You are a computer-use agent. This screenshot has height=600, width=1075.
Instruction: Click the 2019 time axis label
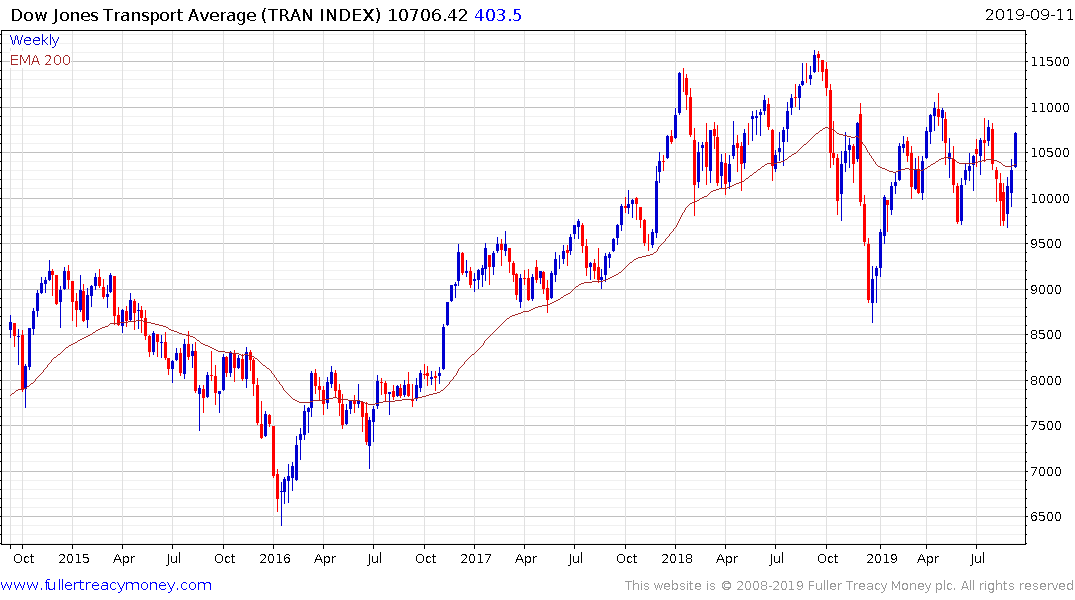coord(882,558)
